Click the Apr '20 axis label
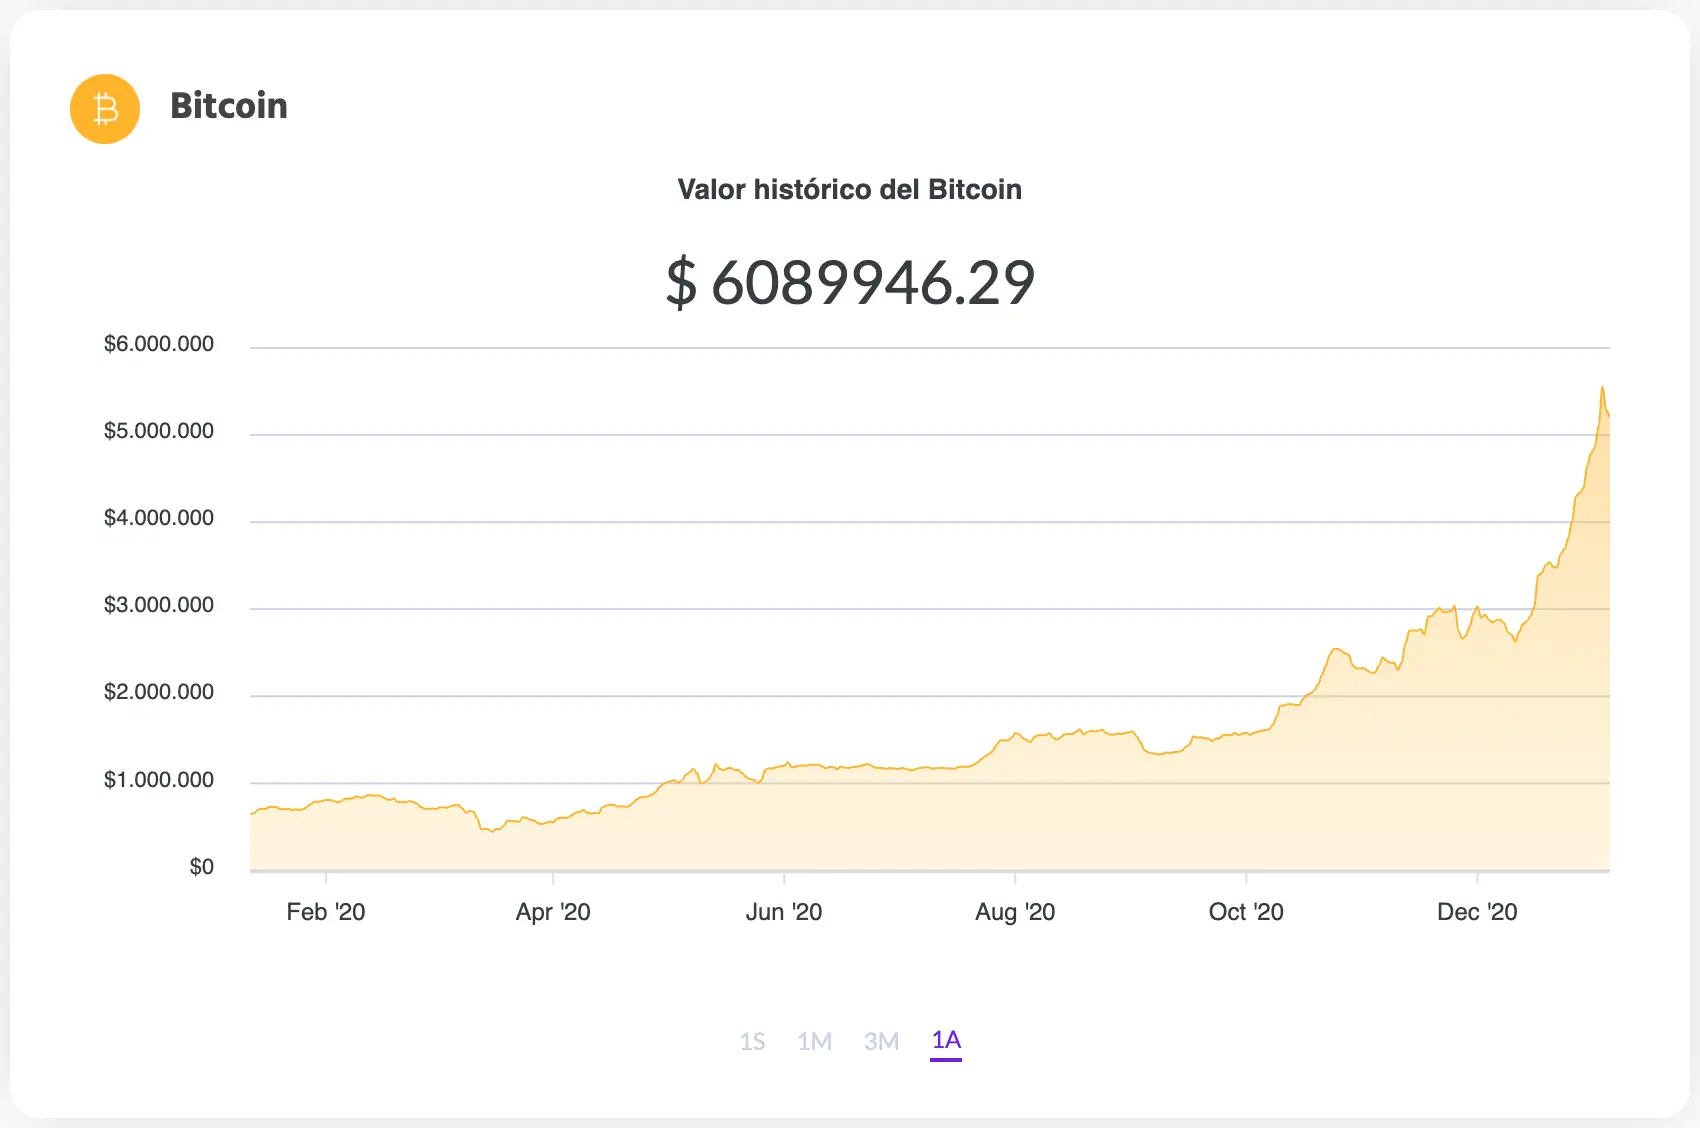 point(553,912)
